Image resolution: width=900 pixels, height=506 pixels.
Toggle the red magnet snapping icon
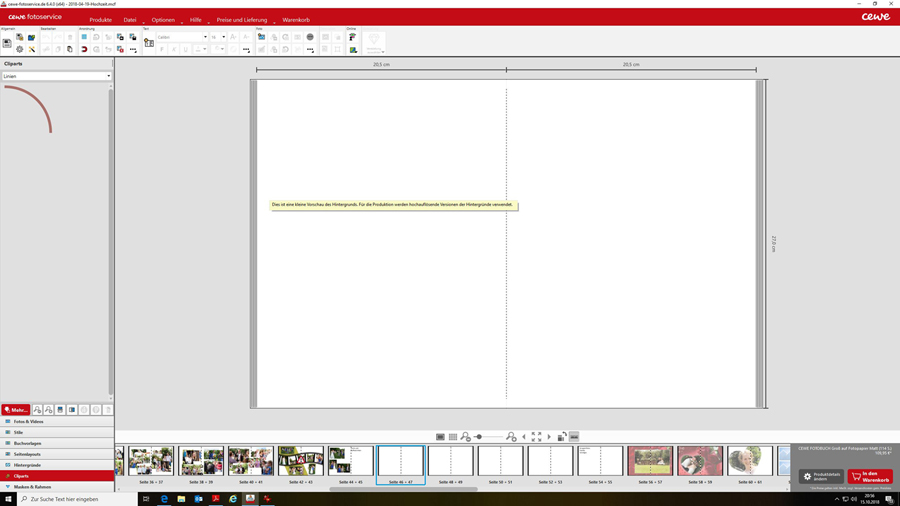(x=84, y=49)
